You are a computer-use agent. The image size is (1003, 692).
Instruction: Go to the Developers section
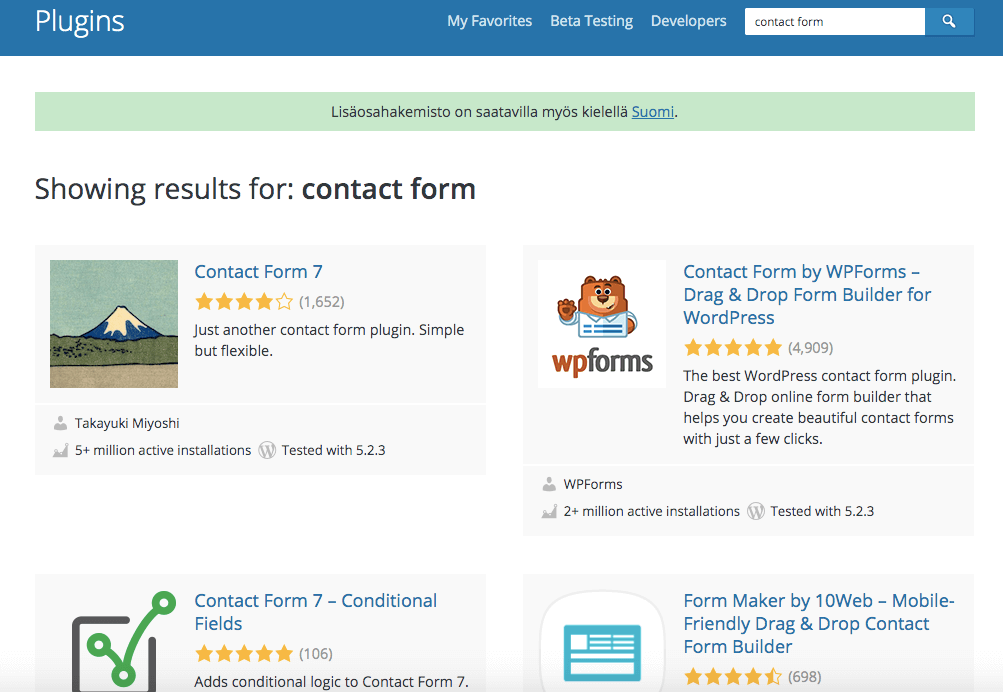(688, 21)
